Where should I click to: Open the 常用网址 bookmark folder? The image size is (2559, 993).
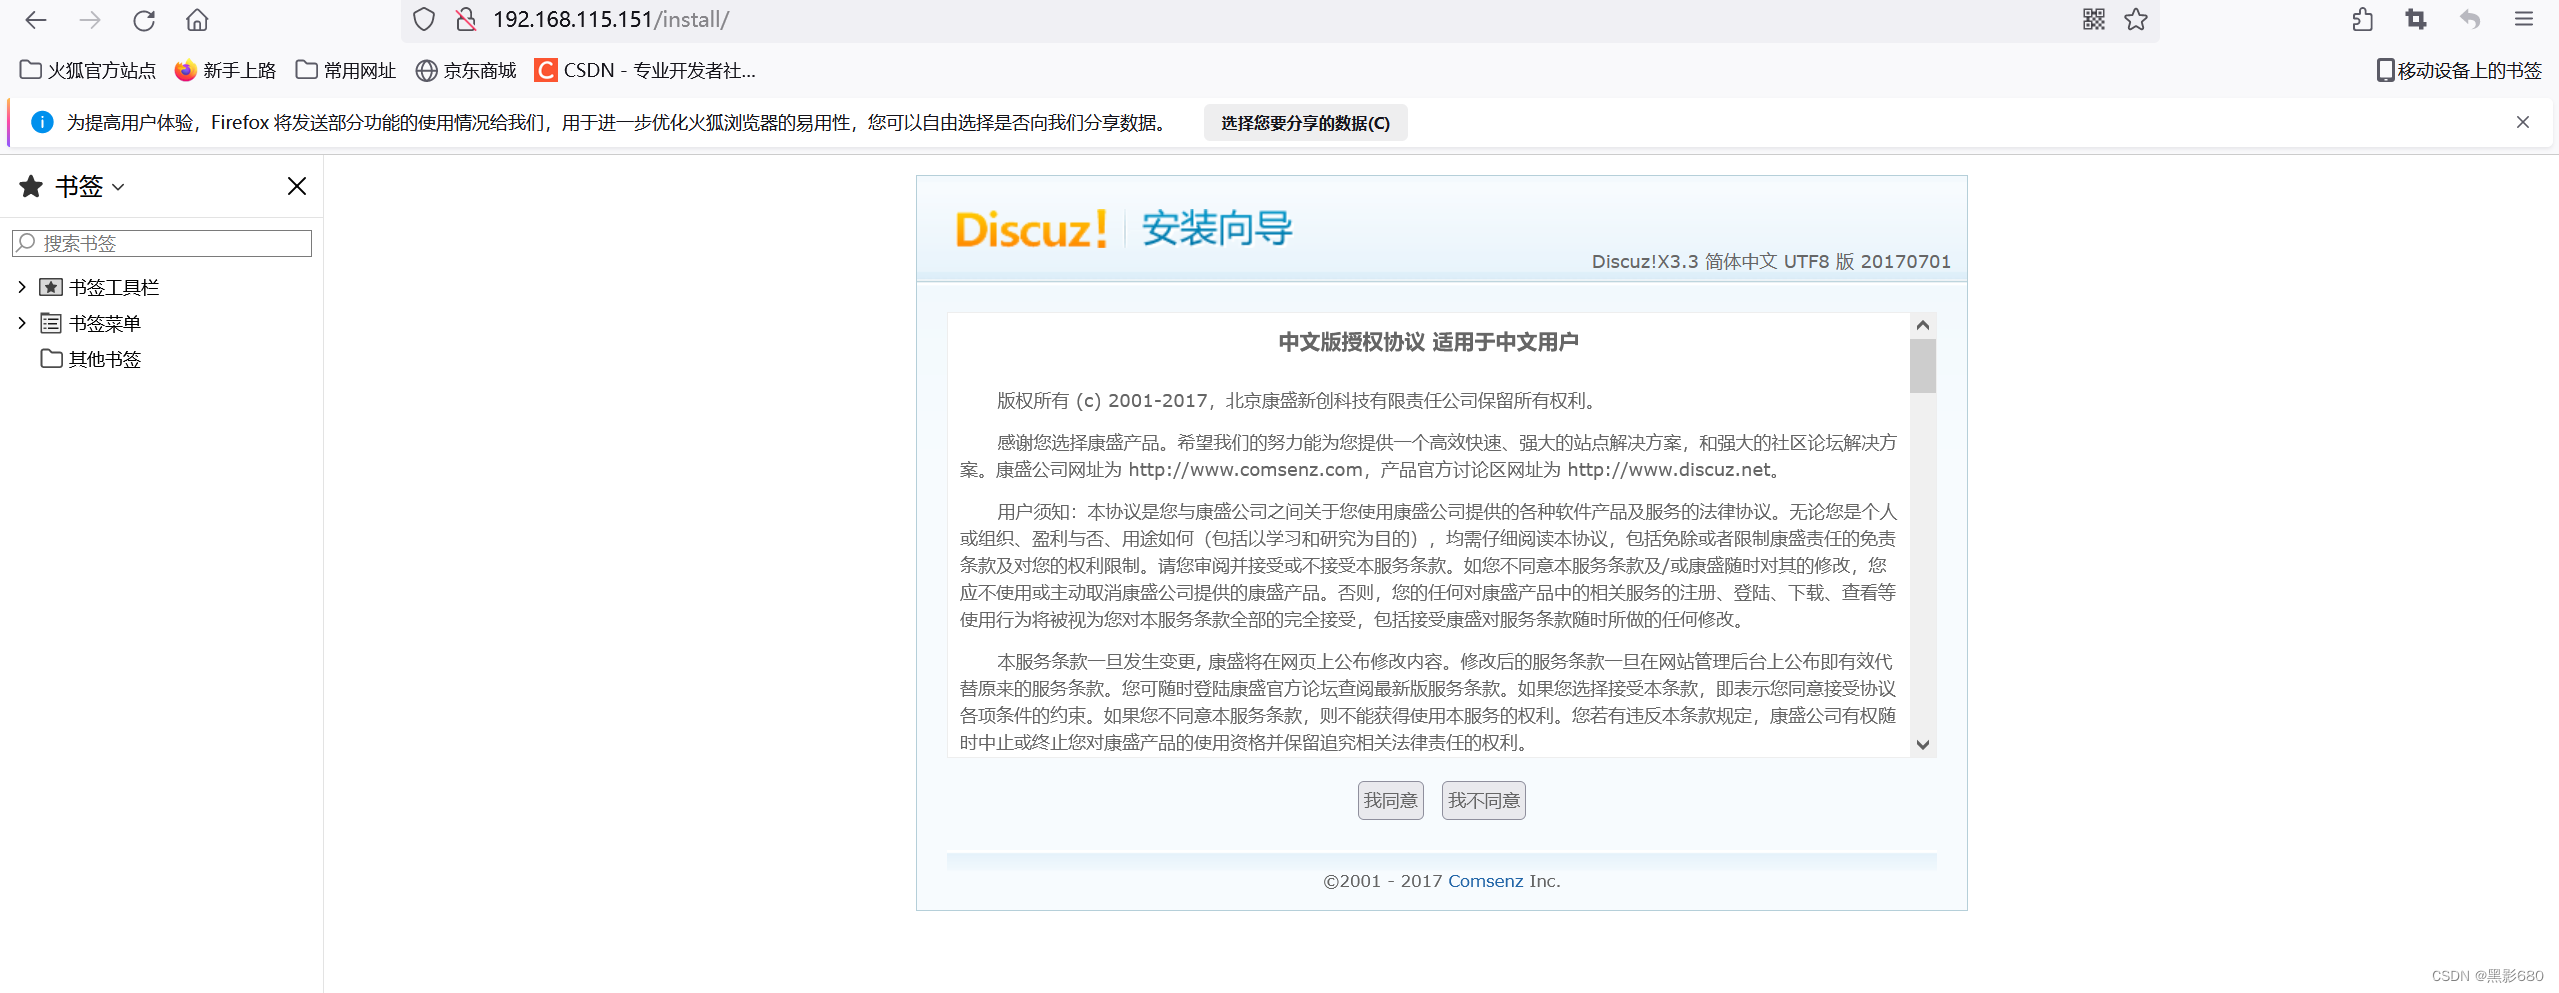346,70
